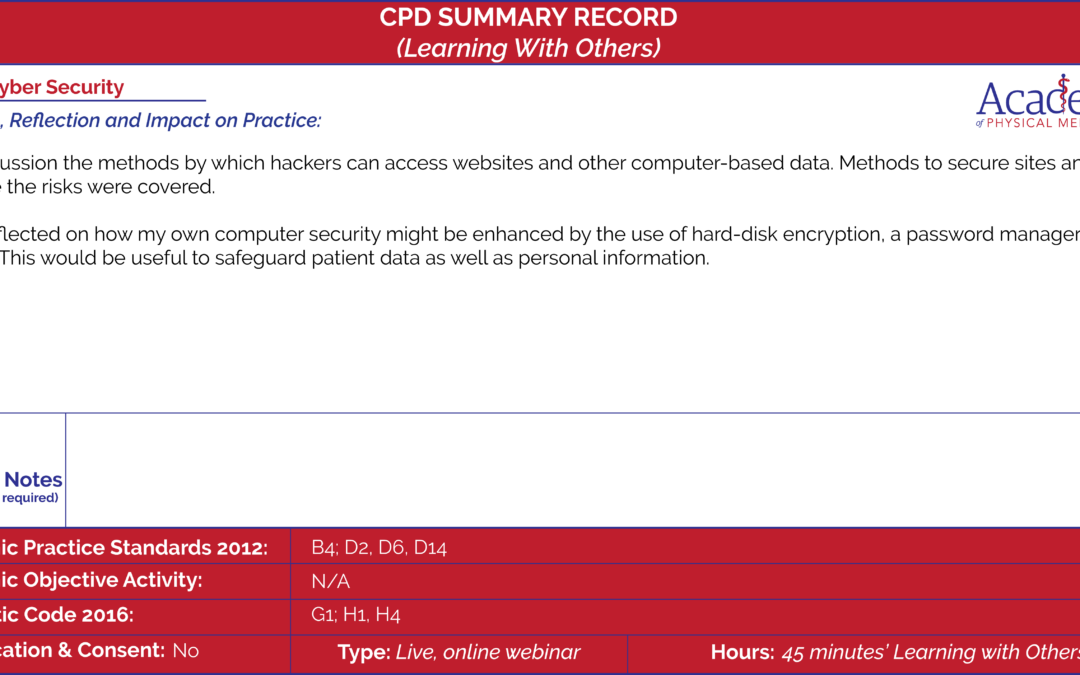Screen dimensions: 1080x675
Task: Click the CPD SUMMARY RECORD title
Action: (x=528, y=17)
